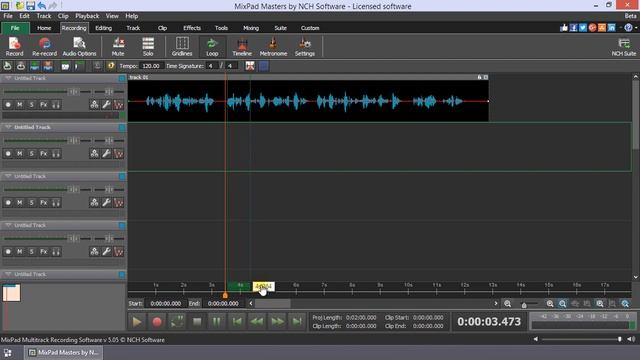Collapse the fifth Untitled Track header
Screen dimensions: 640x360
(x=8, y=274)
